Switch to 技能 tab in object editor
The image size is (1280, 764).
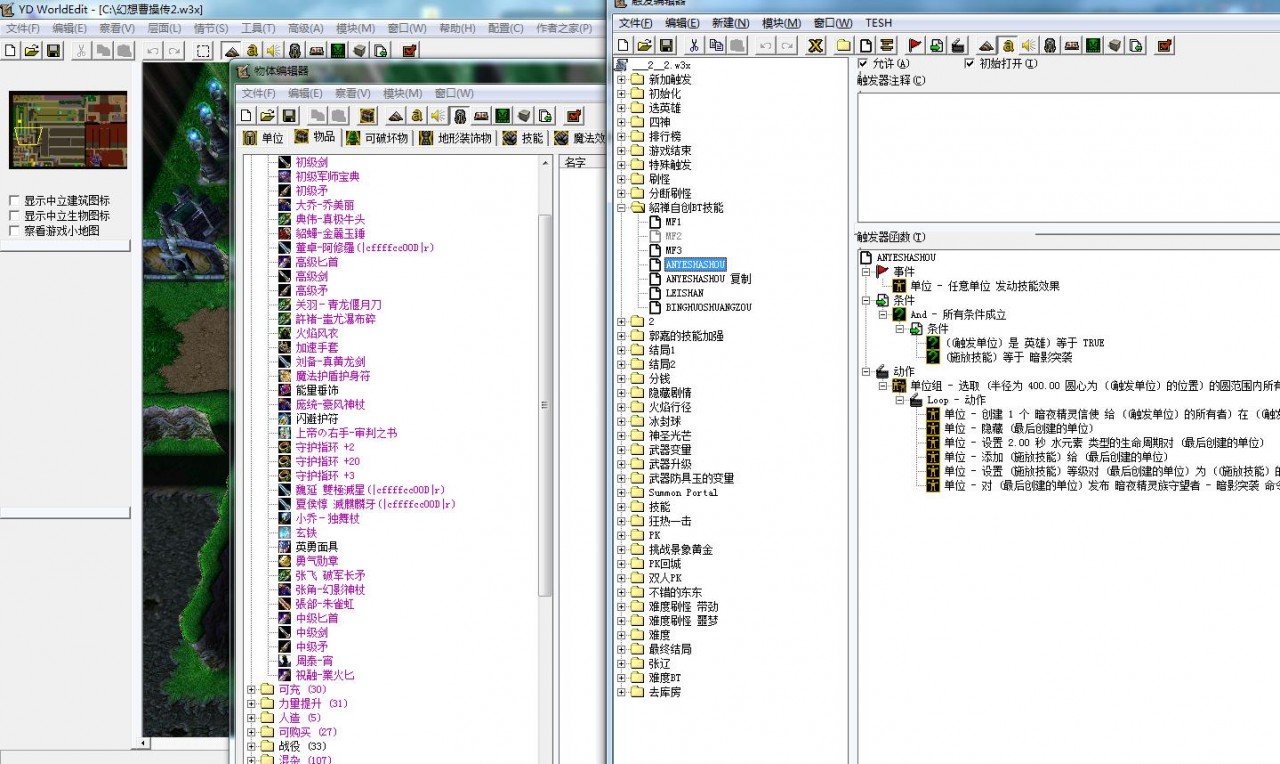pos(523,138)
